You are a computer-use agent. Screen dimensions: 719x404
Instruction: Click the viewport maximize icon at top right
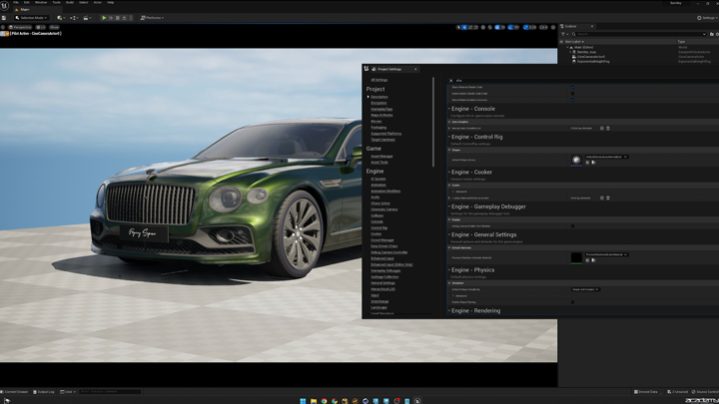pos(553,28)
